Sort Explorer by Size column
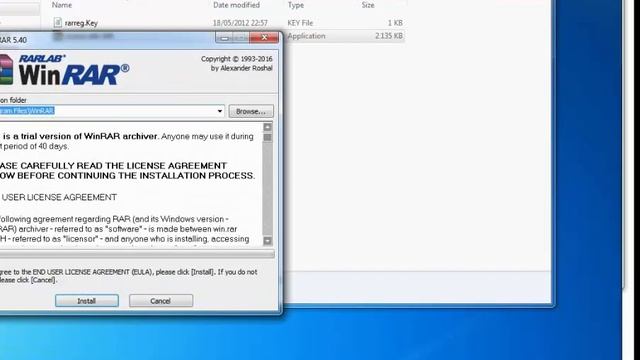640x360 pixels. pos(368,5)
